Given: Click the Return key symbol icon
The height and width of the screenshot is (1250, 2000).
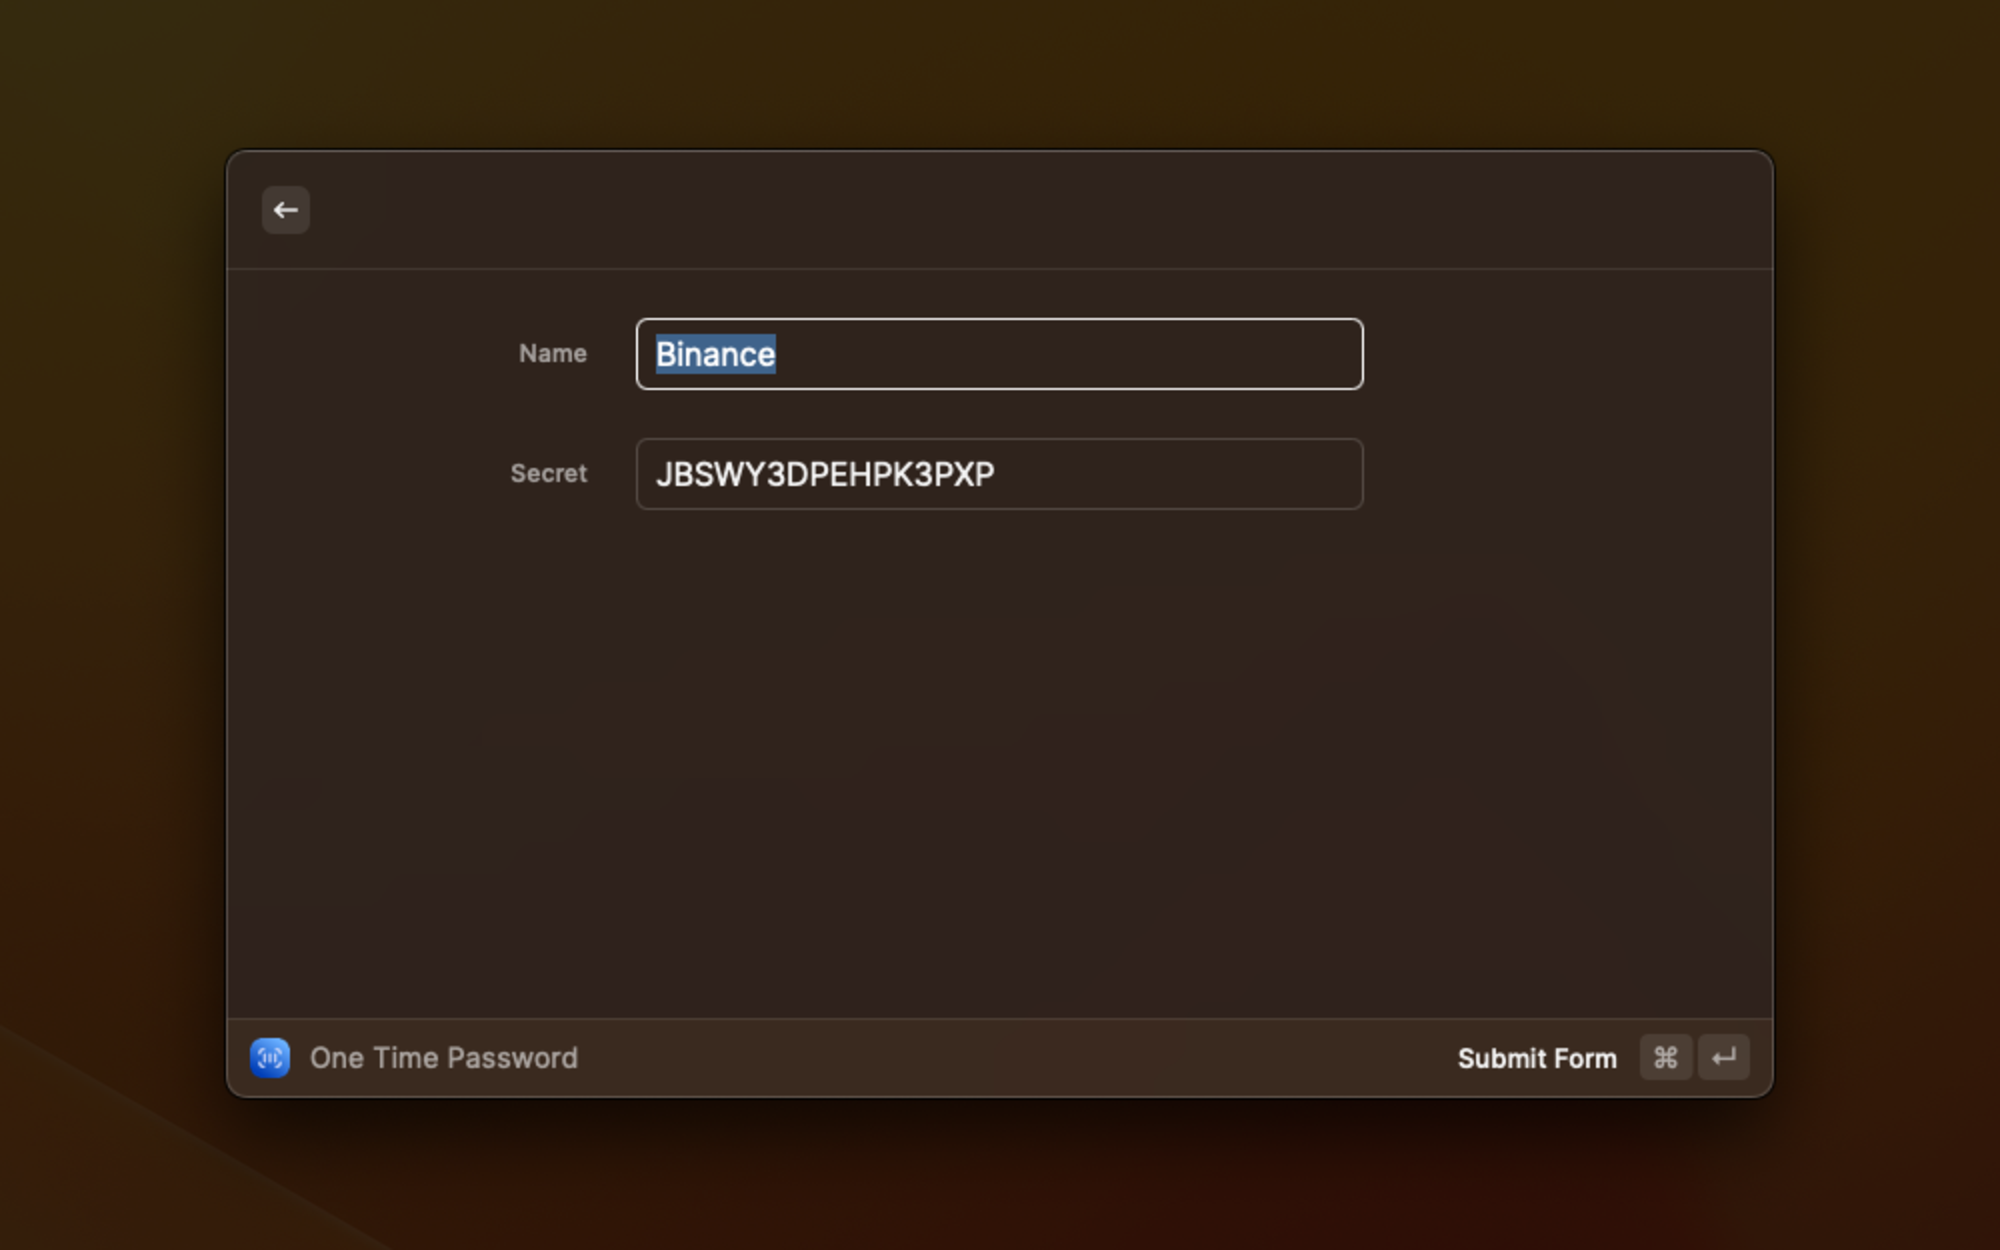Looking at the screenshot, I should (x=1723, y=1057).
